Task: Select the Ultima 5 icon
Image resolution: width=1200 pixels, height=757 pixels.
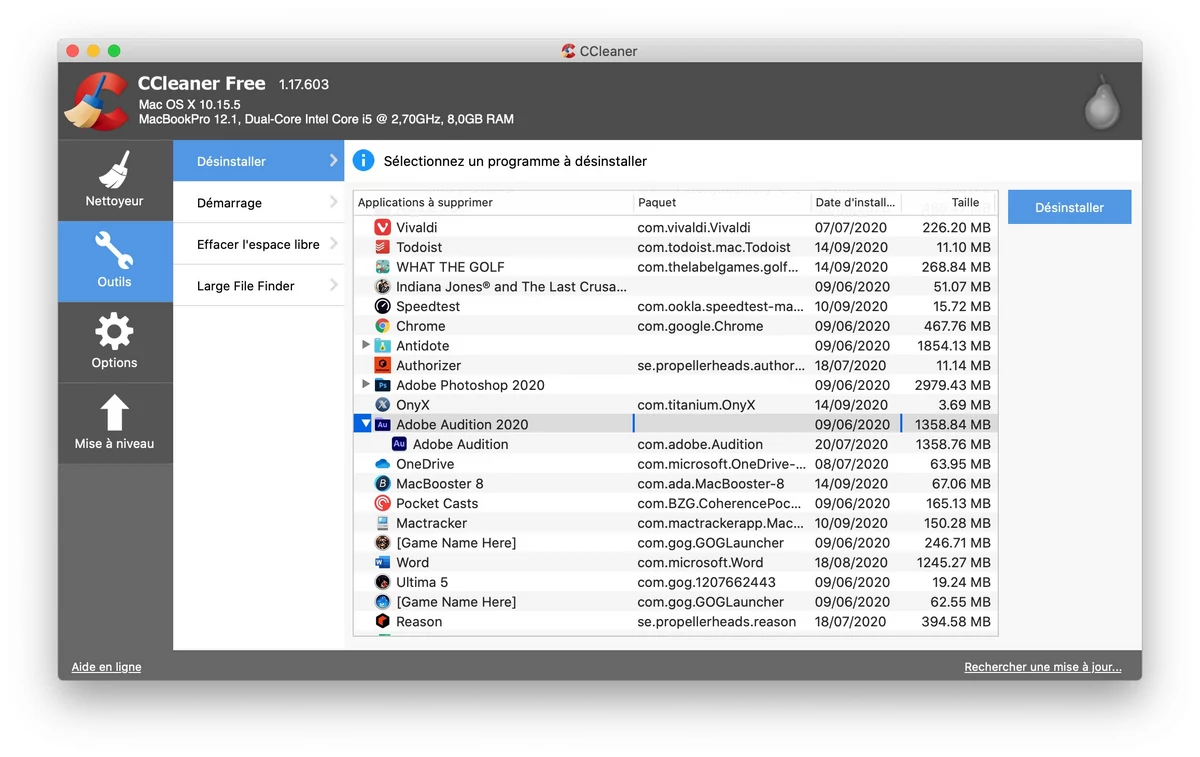Action: coord(382,582)
